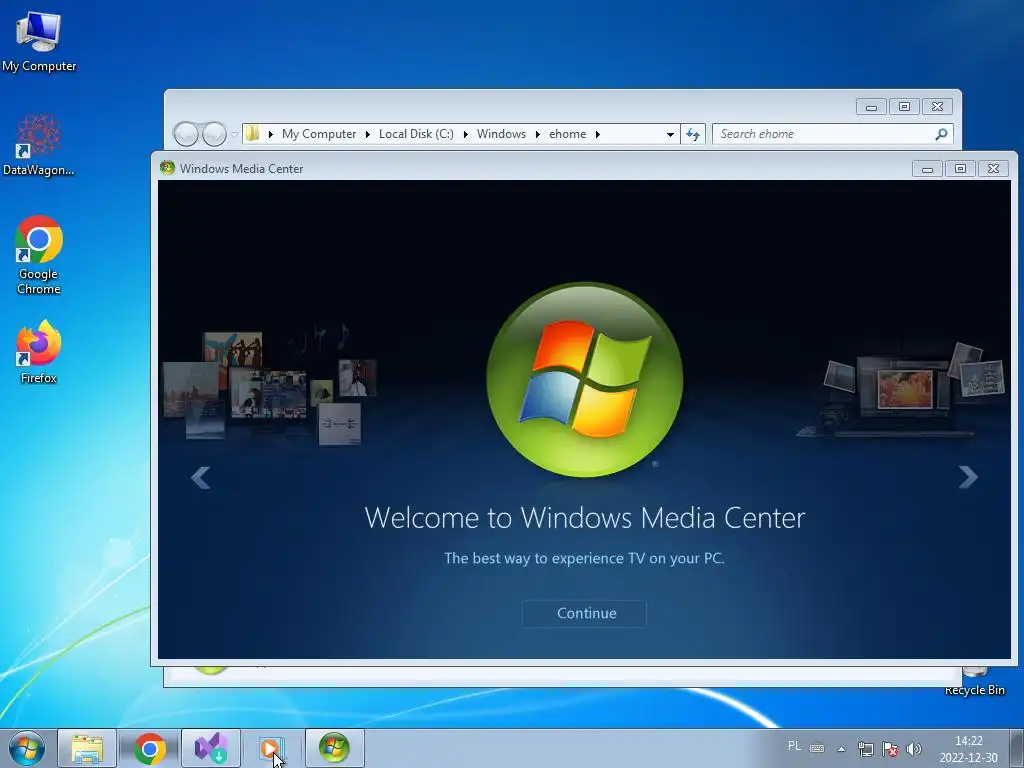
Task: Open address bar history dropdown
Action: (670, 135)
